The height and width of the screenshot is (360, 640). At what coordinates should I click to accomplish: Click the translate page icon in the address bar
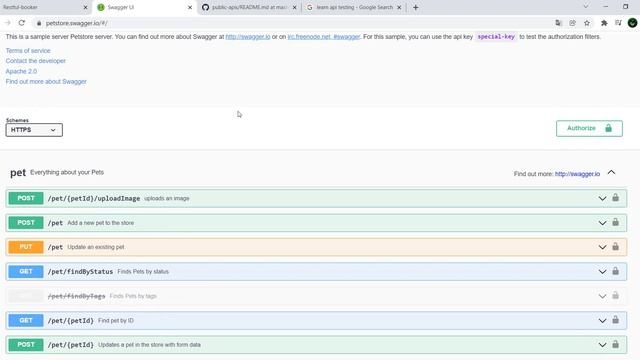558,23
